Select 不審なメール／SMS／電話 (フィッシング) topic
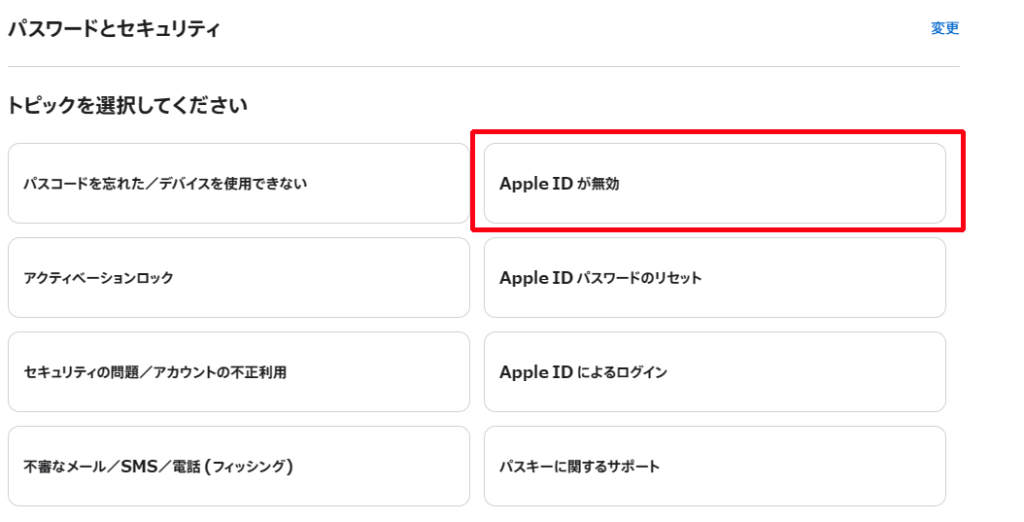This screenshot has width=1024, height=522. (x=238, y=466)
